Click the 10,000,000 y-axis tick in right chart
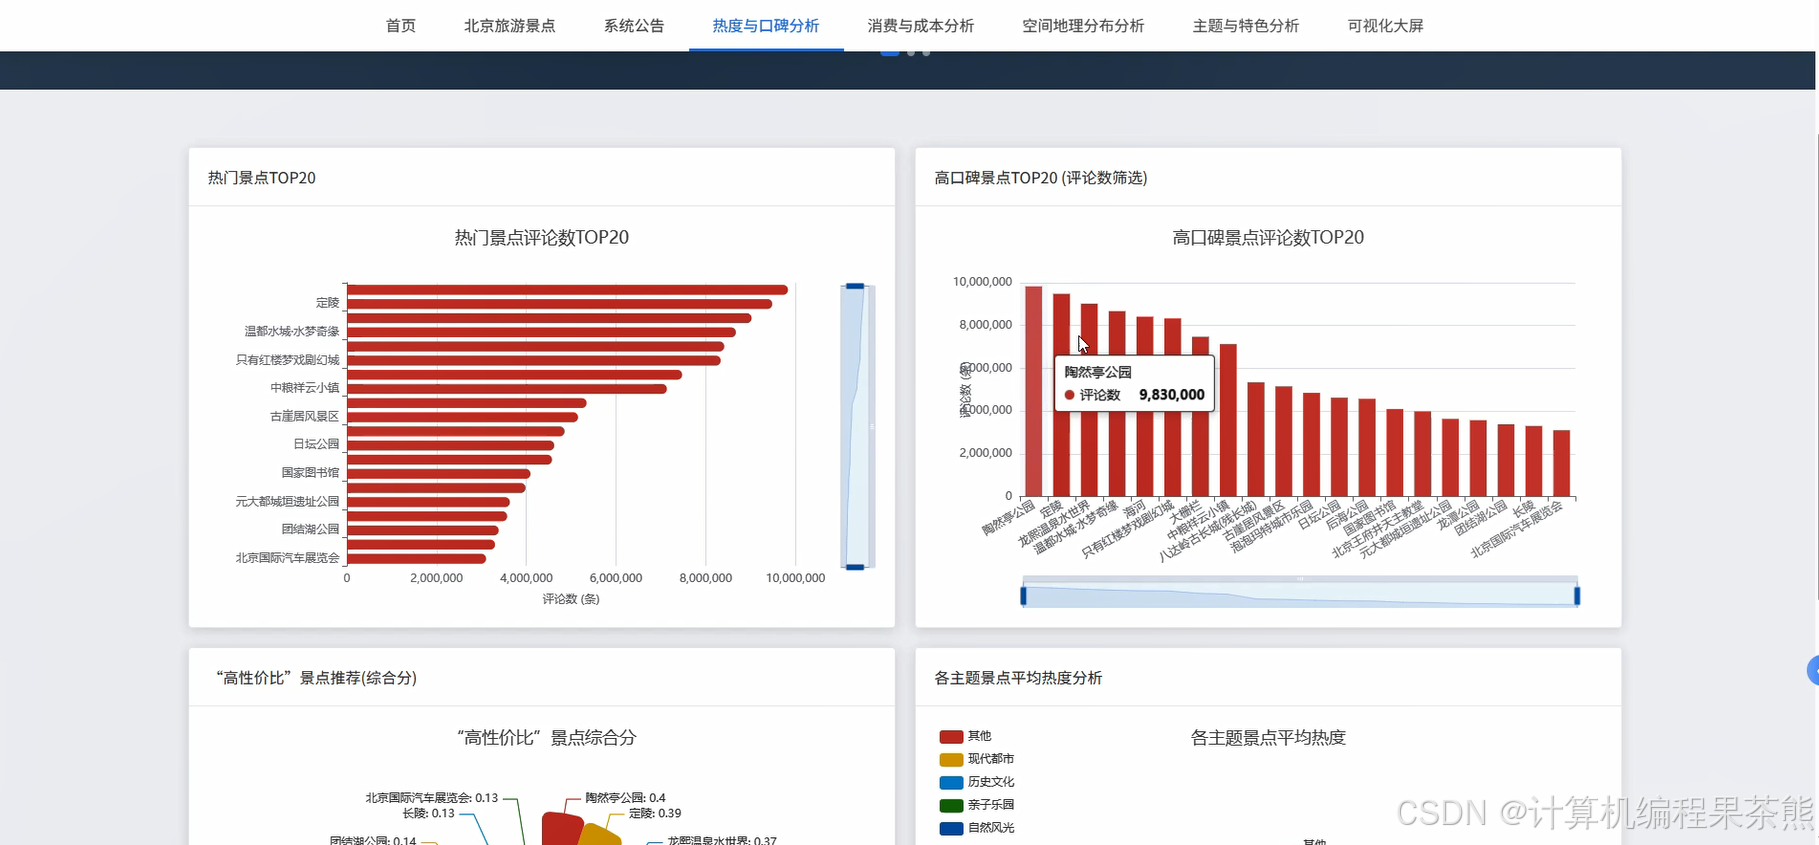This screenshot has height=845, width=1819. (982, 282)
